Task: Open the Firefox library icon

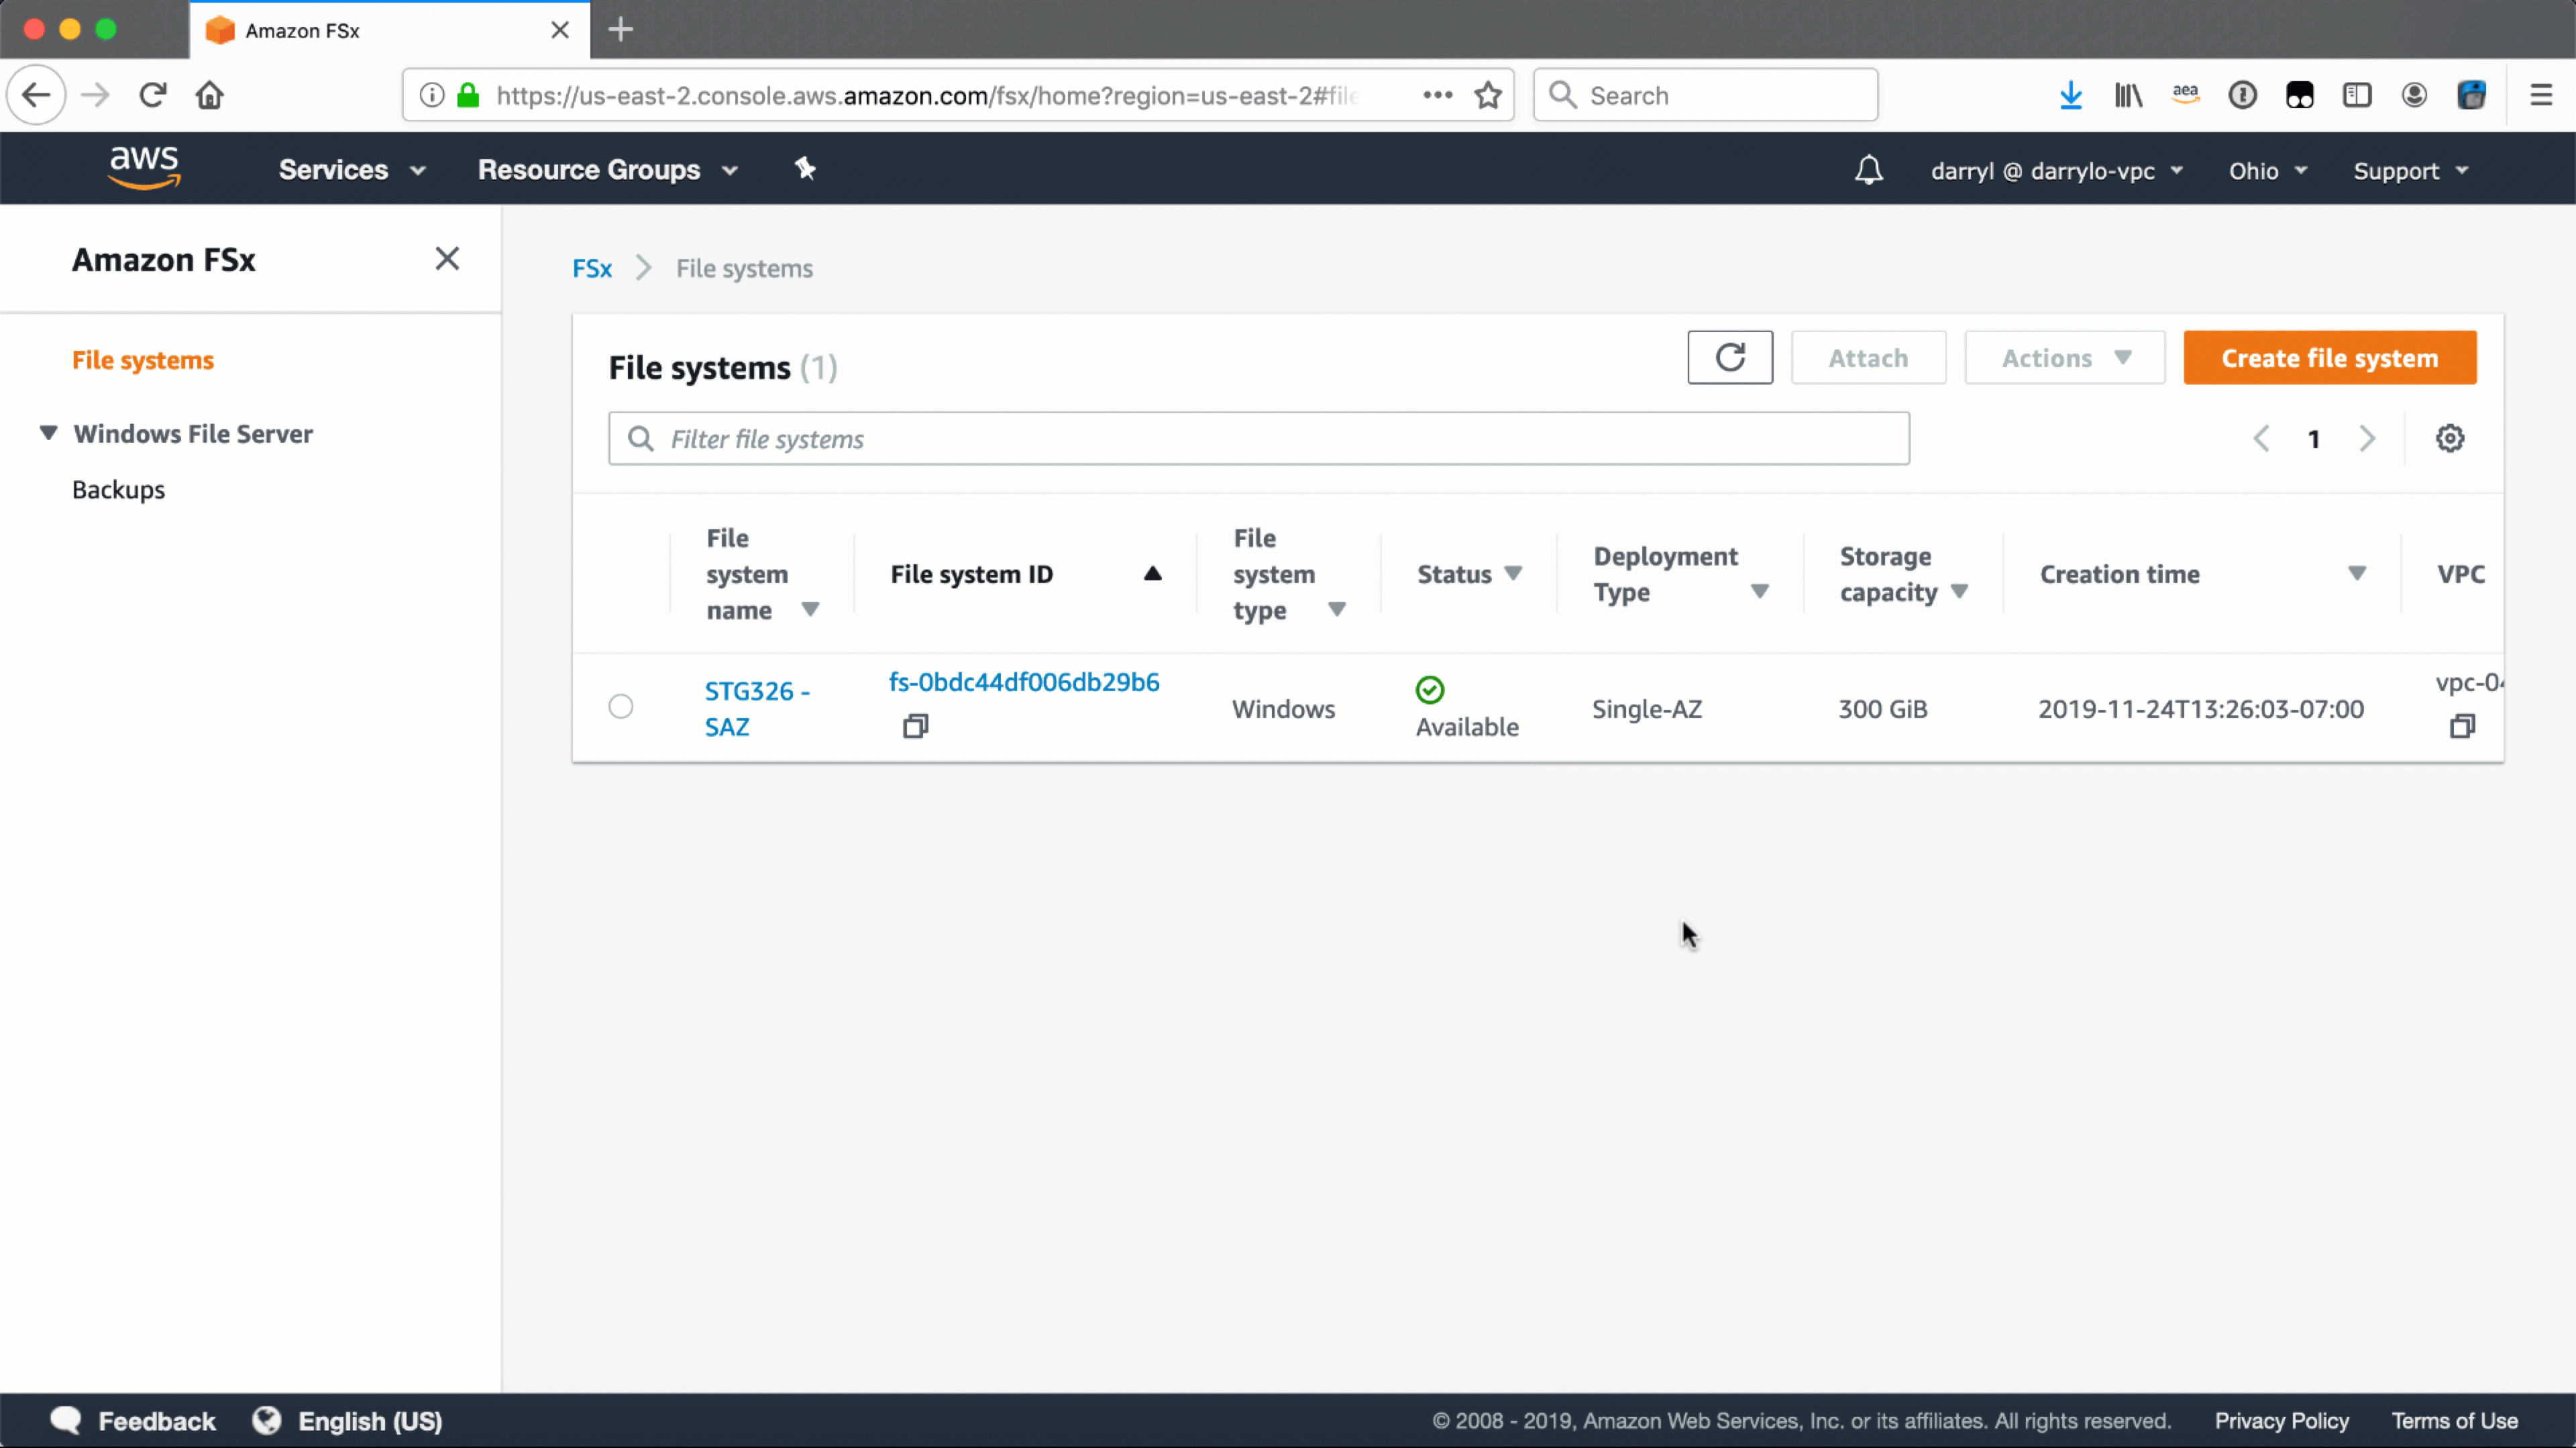Action: click(x=2128, y=95)
